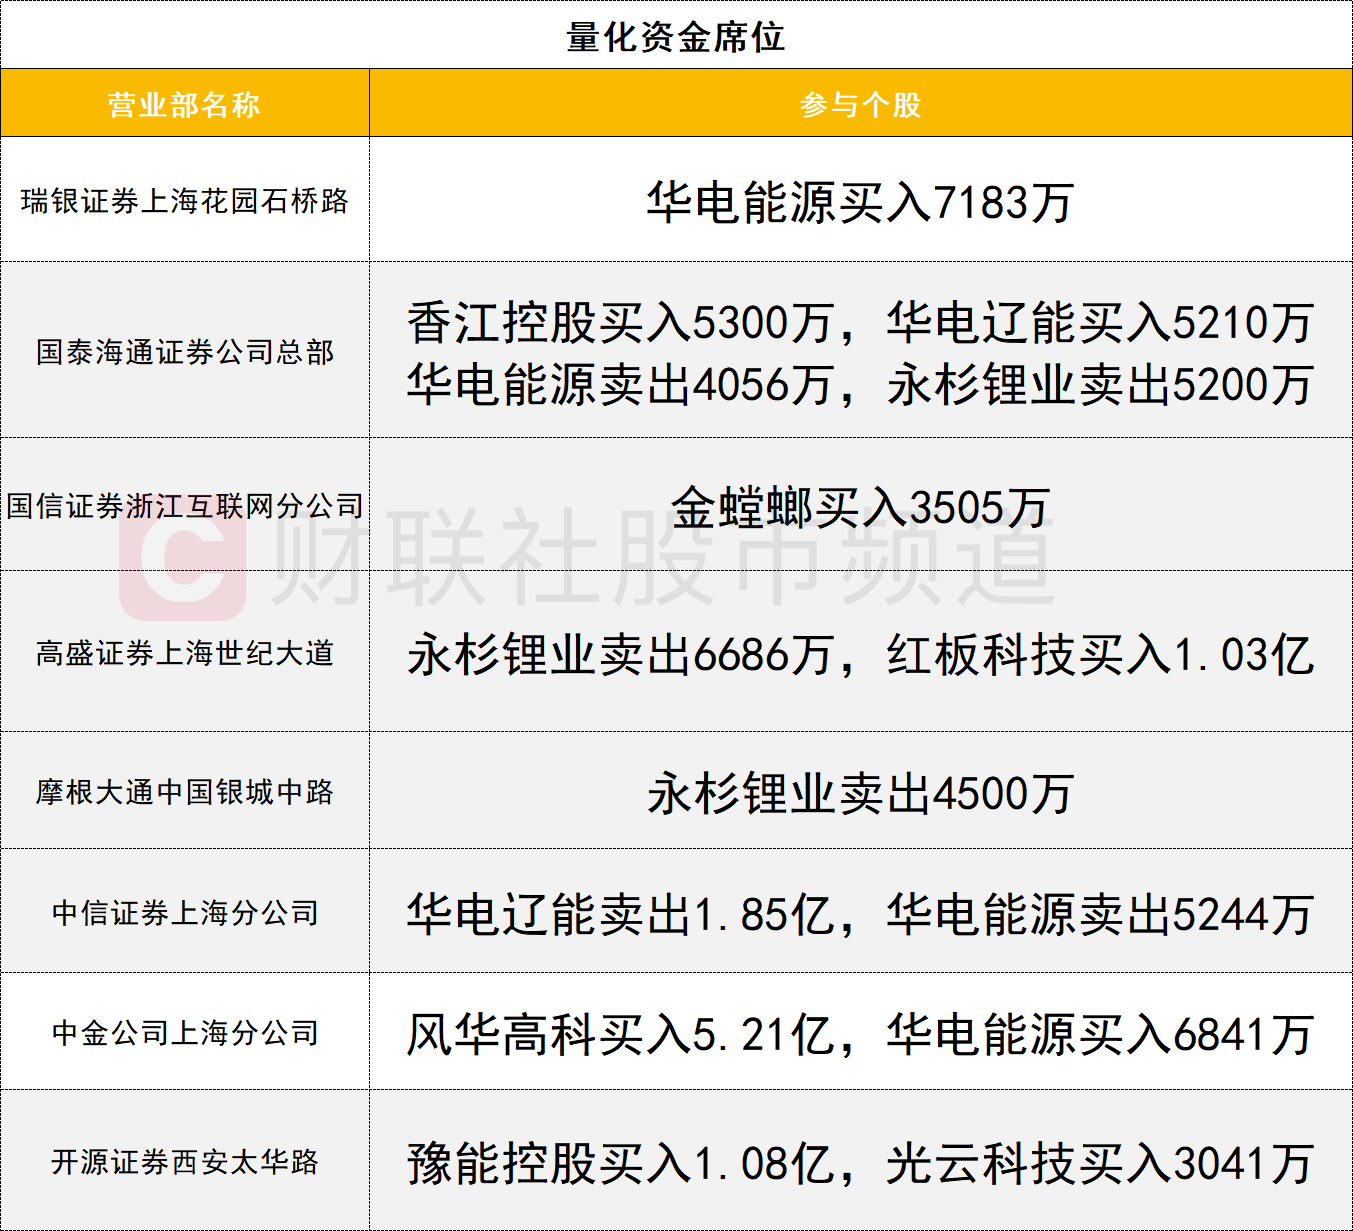Click the line 香江控股买入5300万，华电辽能买入5210万
The image size is (1353, 1231).
click(x=860, y=323)
